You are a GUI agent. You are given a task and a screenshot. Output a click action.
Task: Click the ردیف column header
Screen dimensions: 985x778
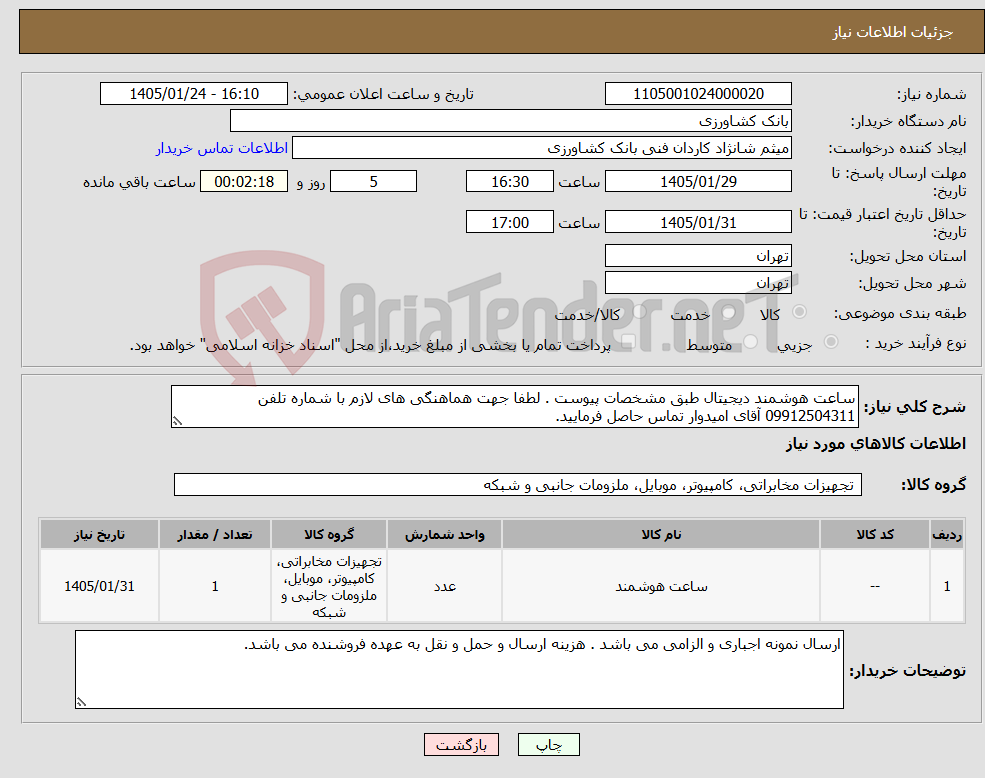[947, 534]
